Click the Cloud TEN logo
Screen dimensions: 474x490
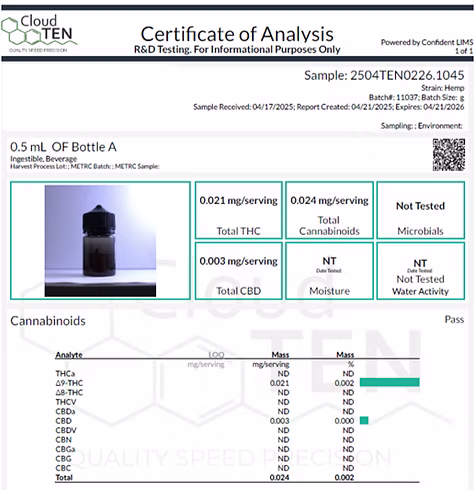(x=39, y=34)
